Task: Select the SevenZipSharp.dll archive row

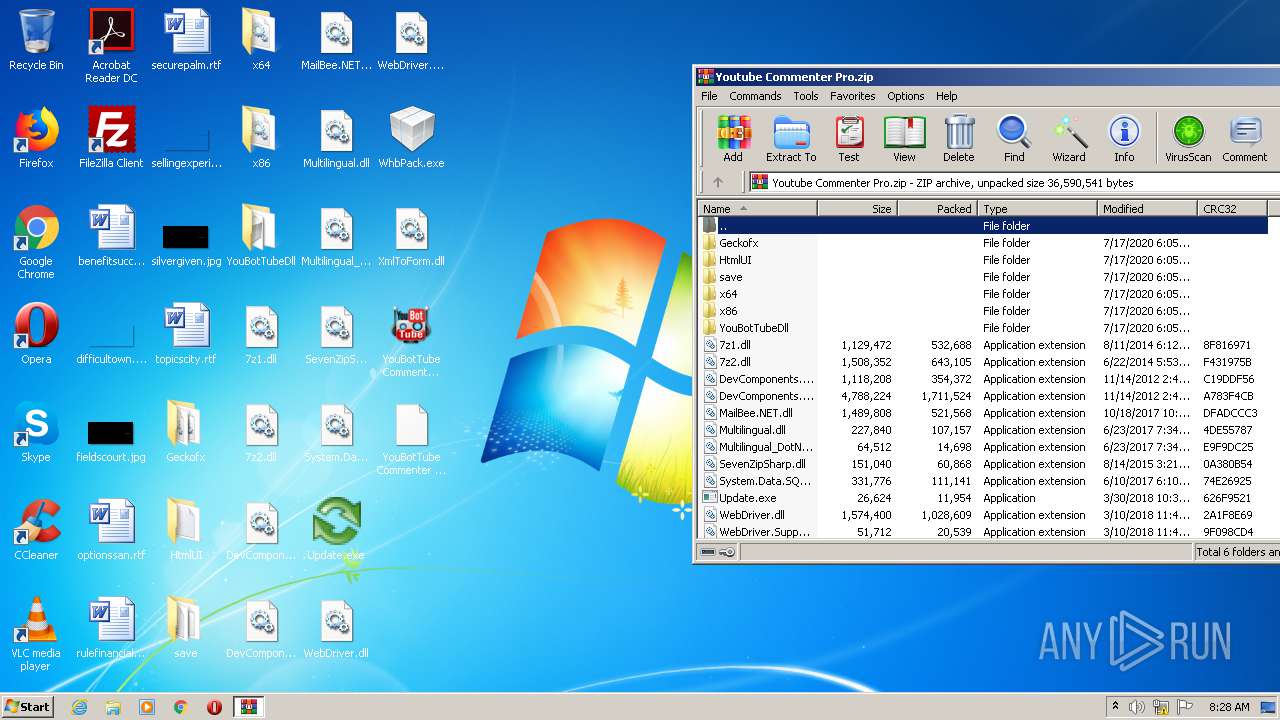Action: click(983, 464)
